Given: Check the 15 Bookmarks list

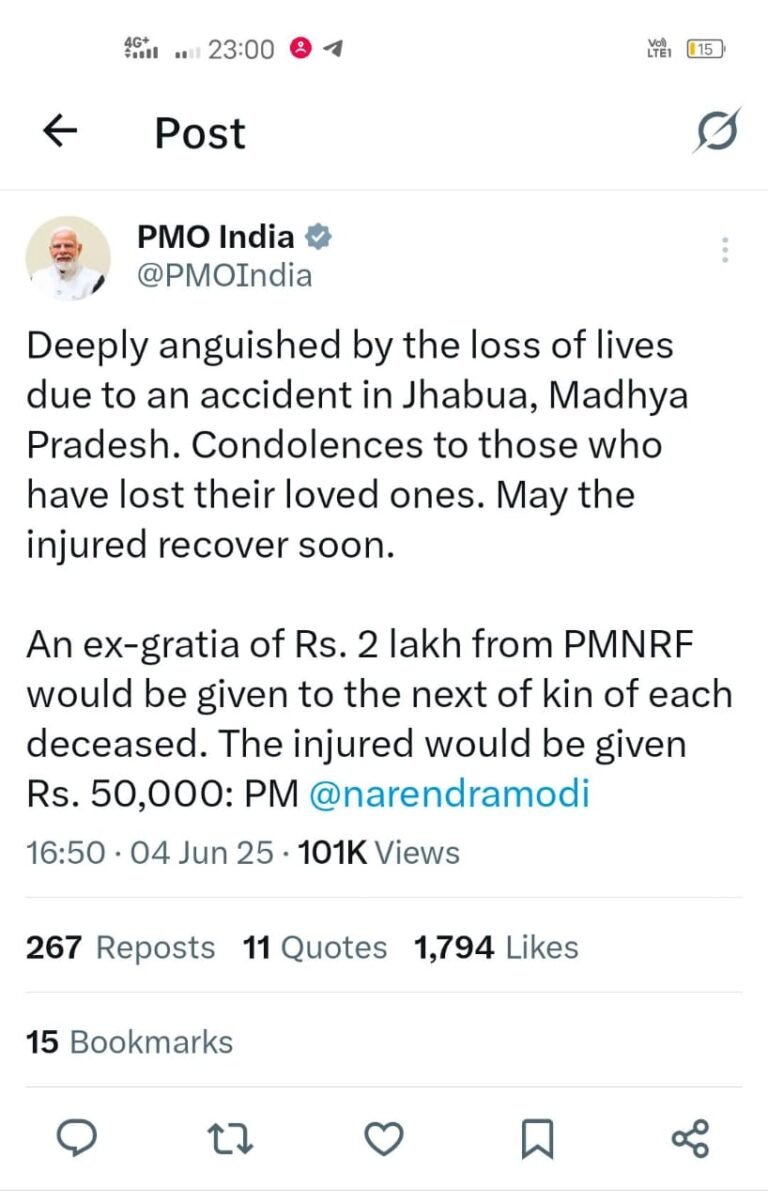Looking at the screenshot, I should [x=128, y=1043].
